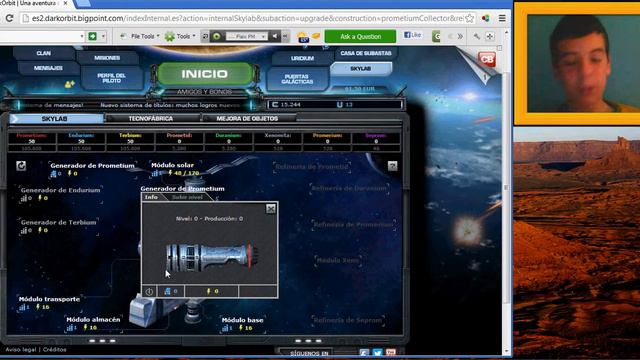Select the SKYLAB navigation button
The image size is (640, 360).
tap(361, 69)
